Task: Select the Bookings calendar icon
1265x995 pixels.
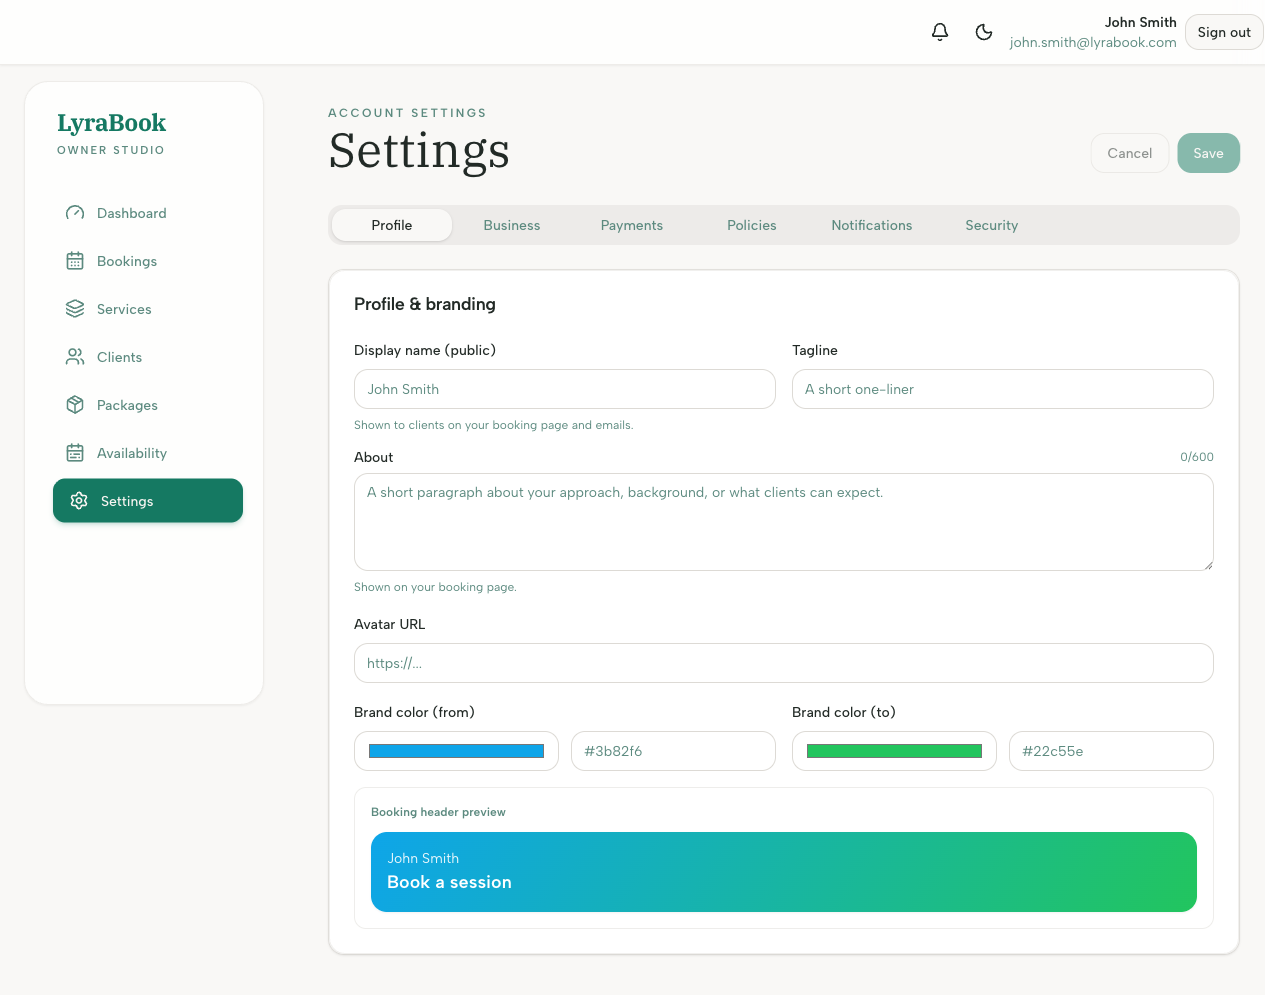Action: (x=74, y=261)
